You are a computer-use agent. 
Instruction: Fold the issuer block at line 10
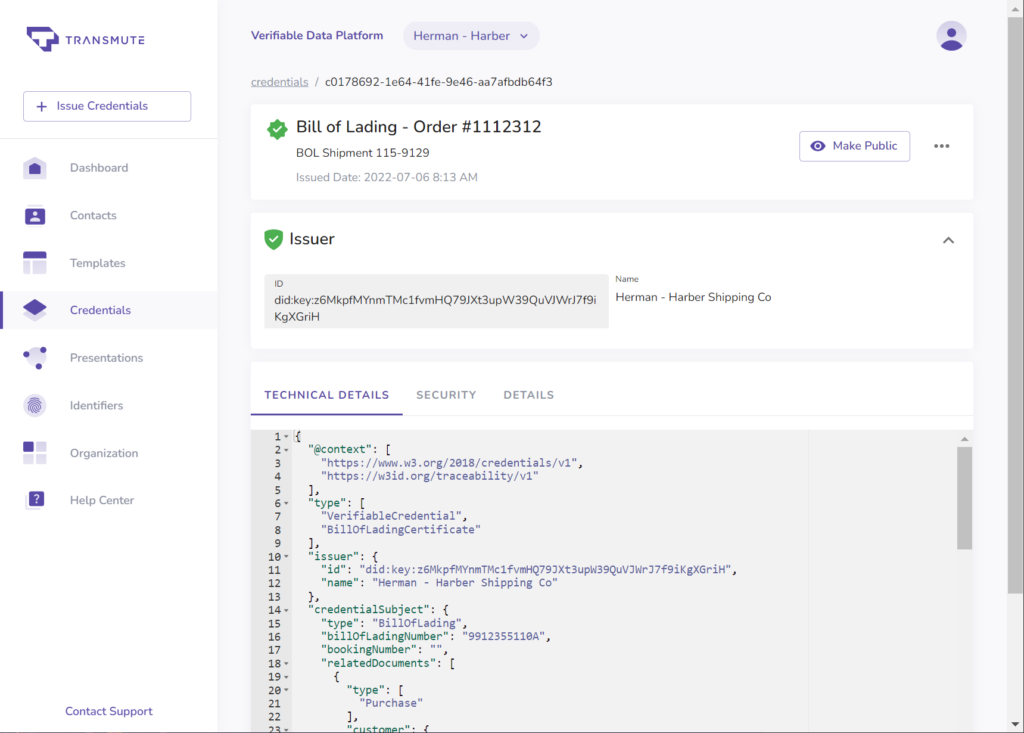tap(286, 557)
